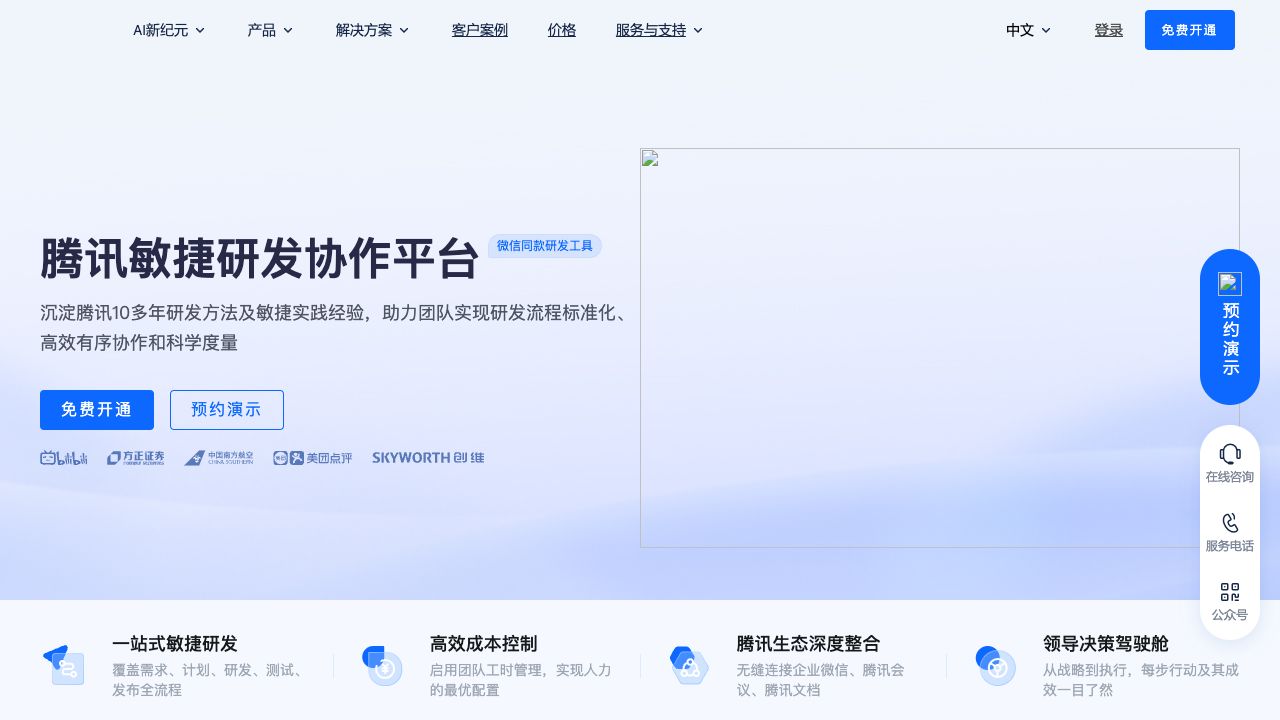Viewport: 1280px width, 720px height.
Task: Click the Tencent ecosystem integration icon
Action: 689,666
